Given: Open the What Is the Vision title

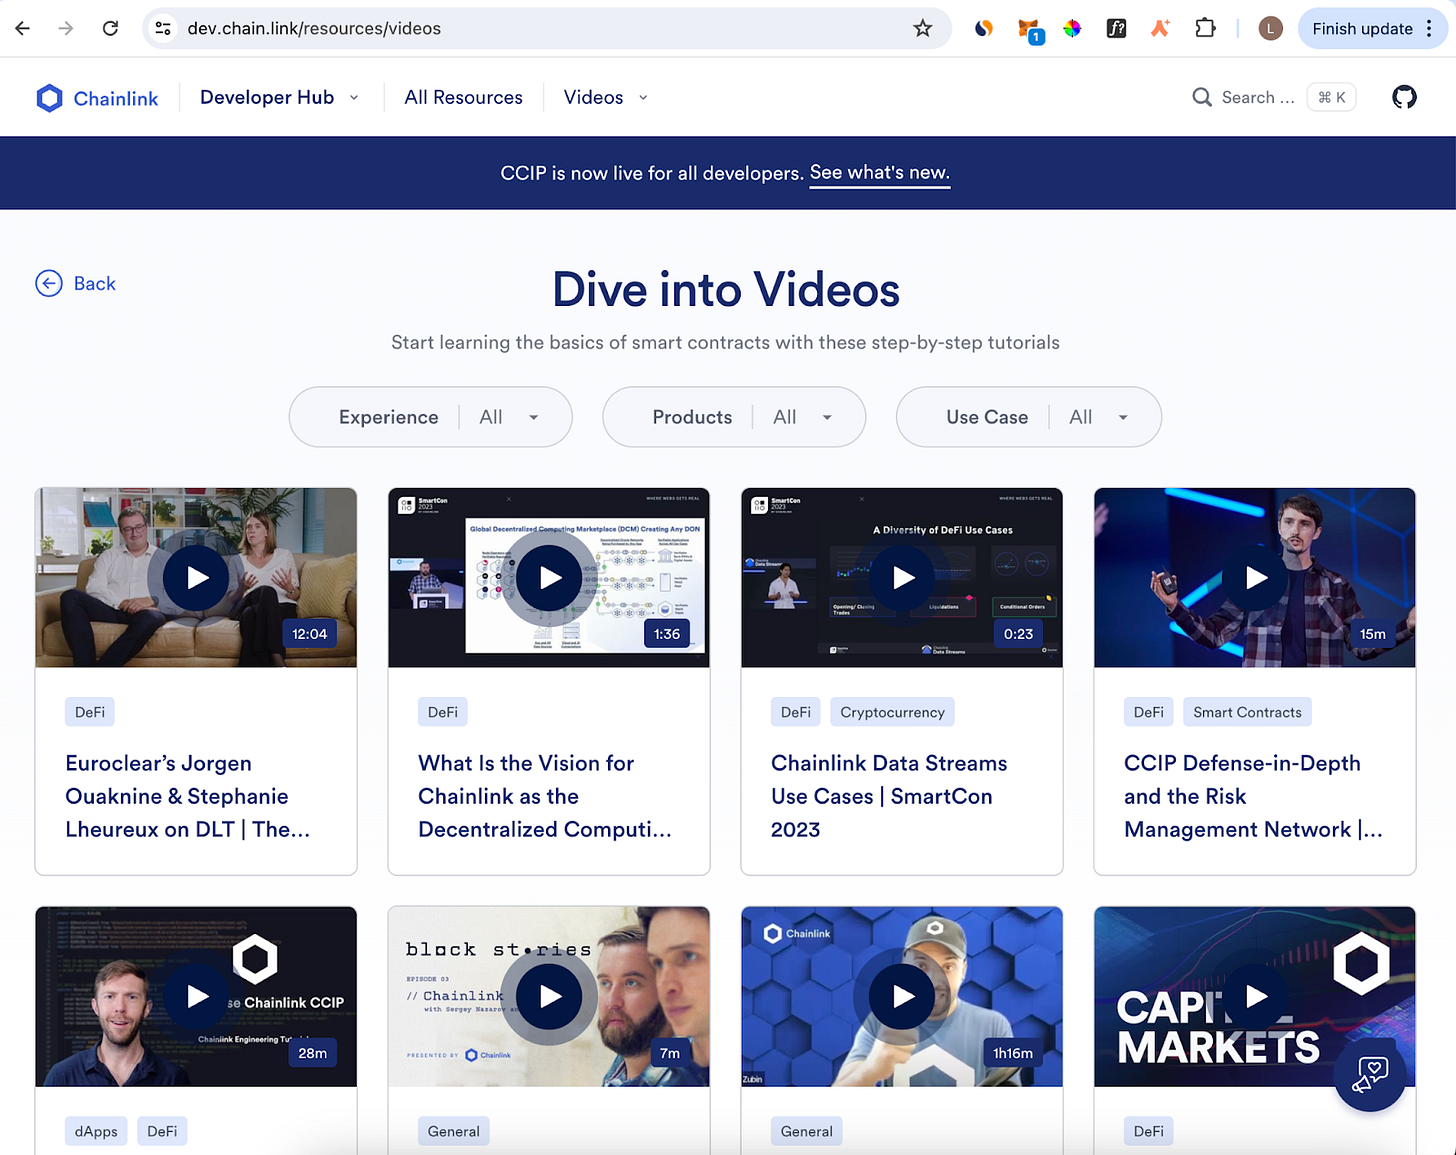Looking at the screenshot, I should click(x=545, y=796).
